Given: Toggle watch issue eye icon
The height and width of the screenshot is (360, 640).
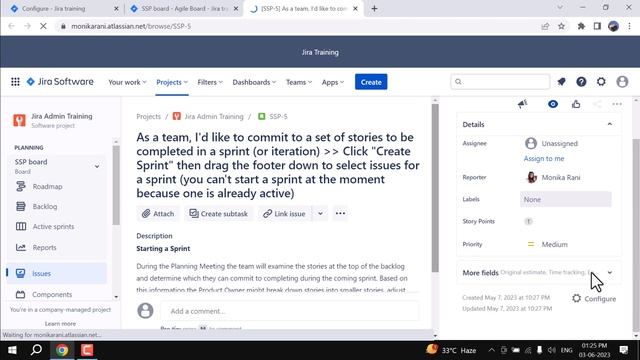Looking at the screenshot, I should pyautogui.click(x=553, y=104).
